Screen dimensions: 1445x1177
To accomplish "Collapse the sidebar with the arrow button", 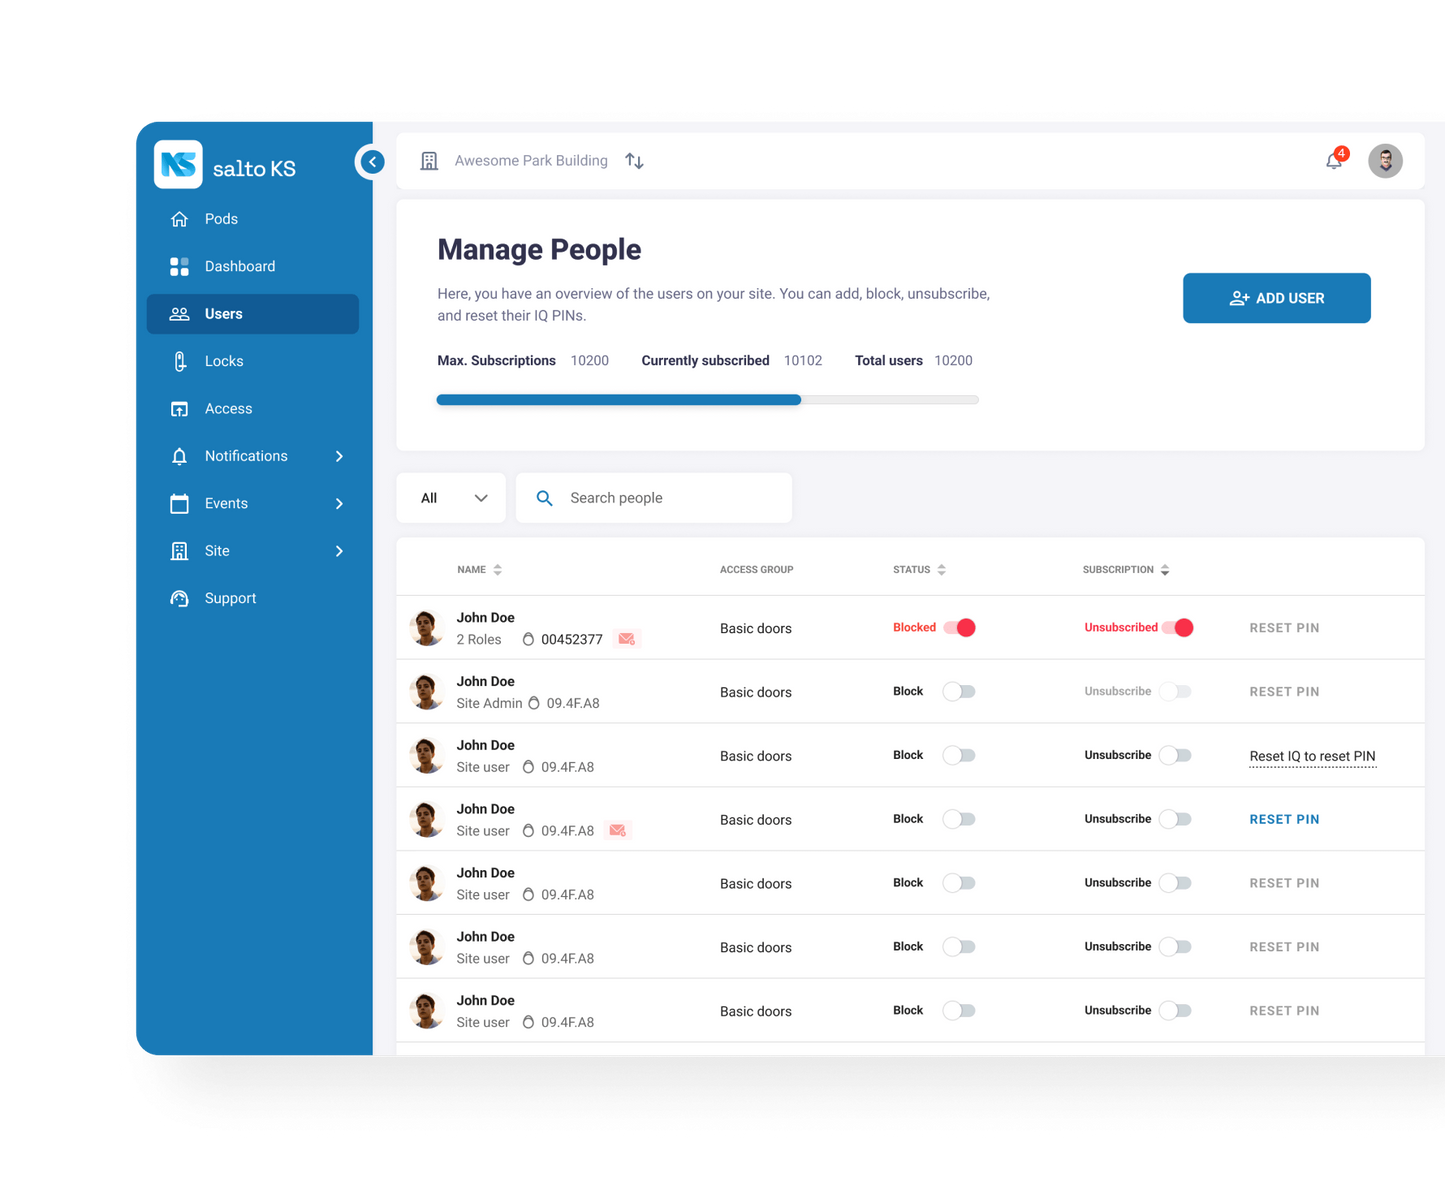I will point(372,161).
